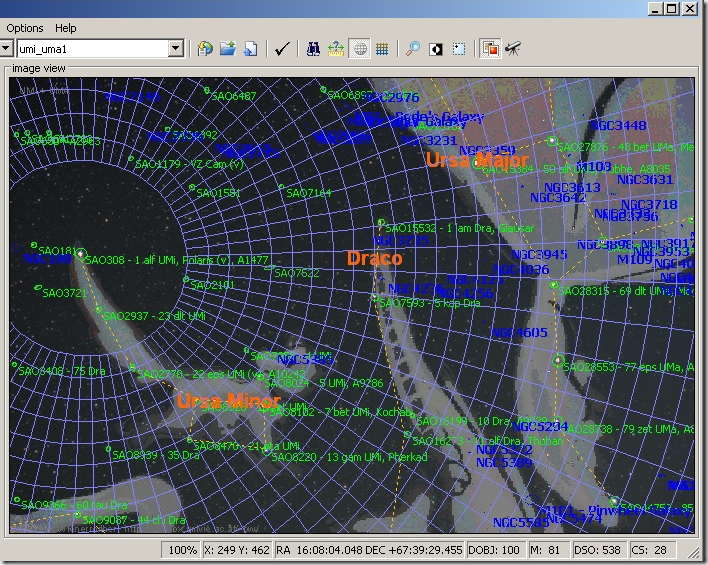This screenshot has width=708, height=565.
Task: Click the SAO15532 lam Dra Giausar label
Action: tap(459, 228)
